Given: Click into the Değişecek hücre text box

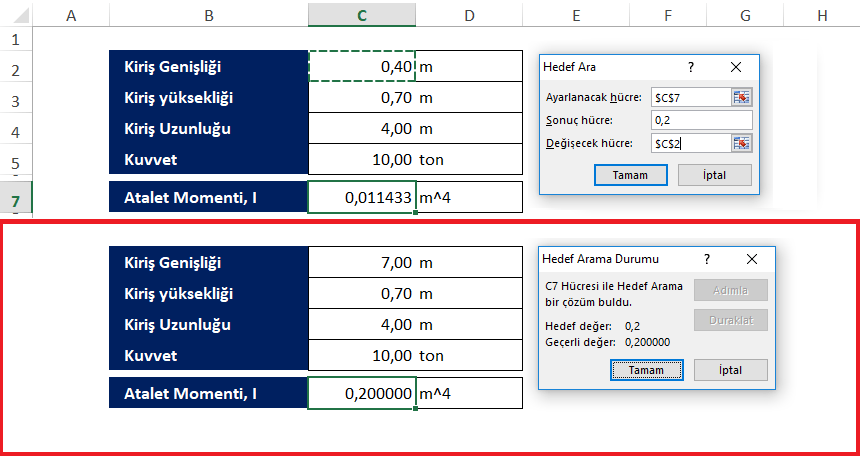Looking at the screenshot, I should coord(688,143).
